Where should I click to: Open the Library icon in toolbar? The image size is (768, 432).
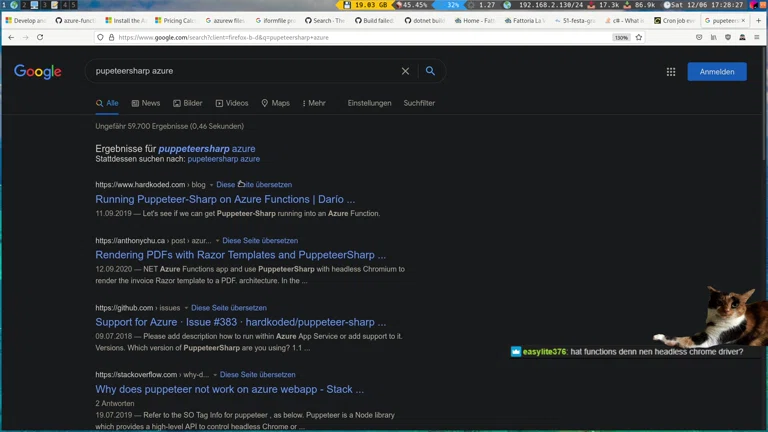[714, 37]
